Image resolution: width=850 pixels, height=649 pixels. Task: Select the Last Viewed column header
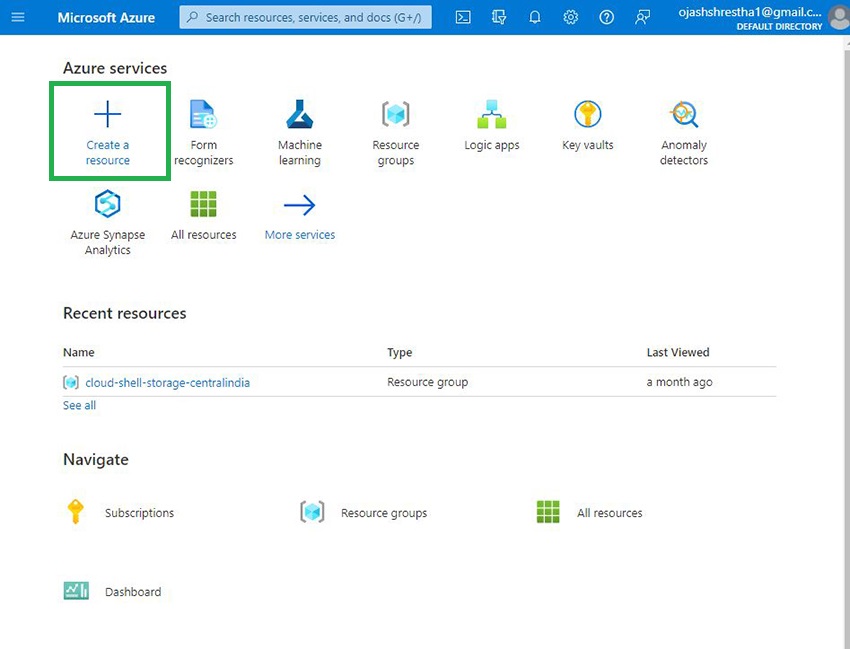[678, 352]
